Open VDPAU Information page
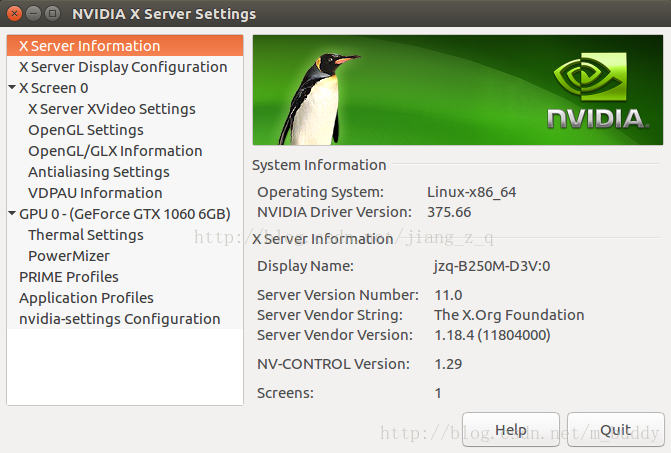Image resolution: width=671 pixels, height=453 pixels. [x=95, y=193]
